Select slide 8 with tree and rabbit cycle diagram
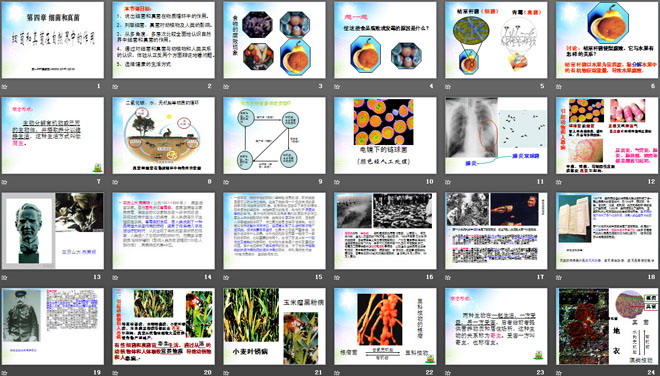This screenshot has height=376, width=660. tap(163, 136)
